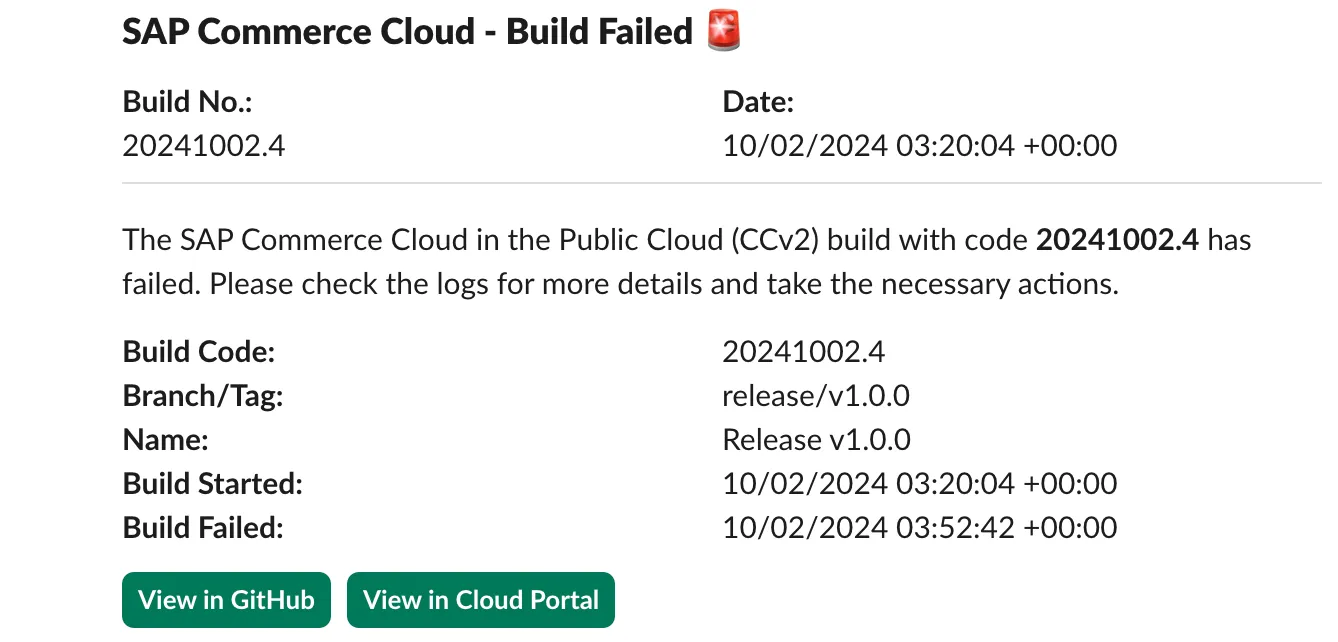Click the View in GitHub button
1338x642 pixels.
pyautogui.click(x=226, y=600)
